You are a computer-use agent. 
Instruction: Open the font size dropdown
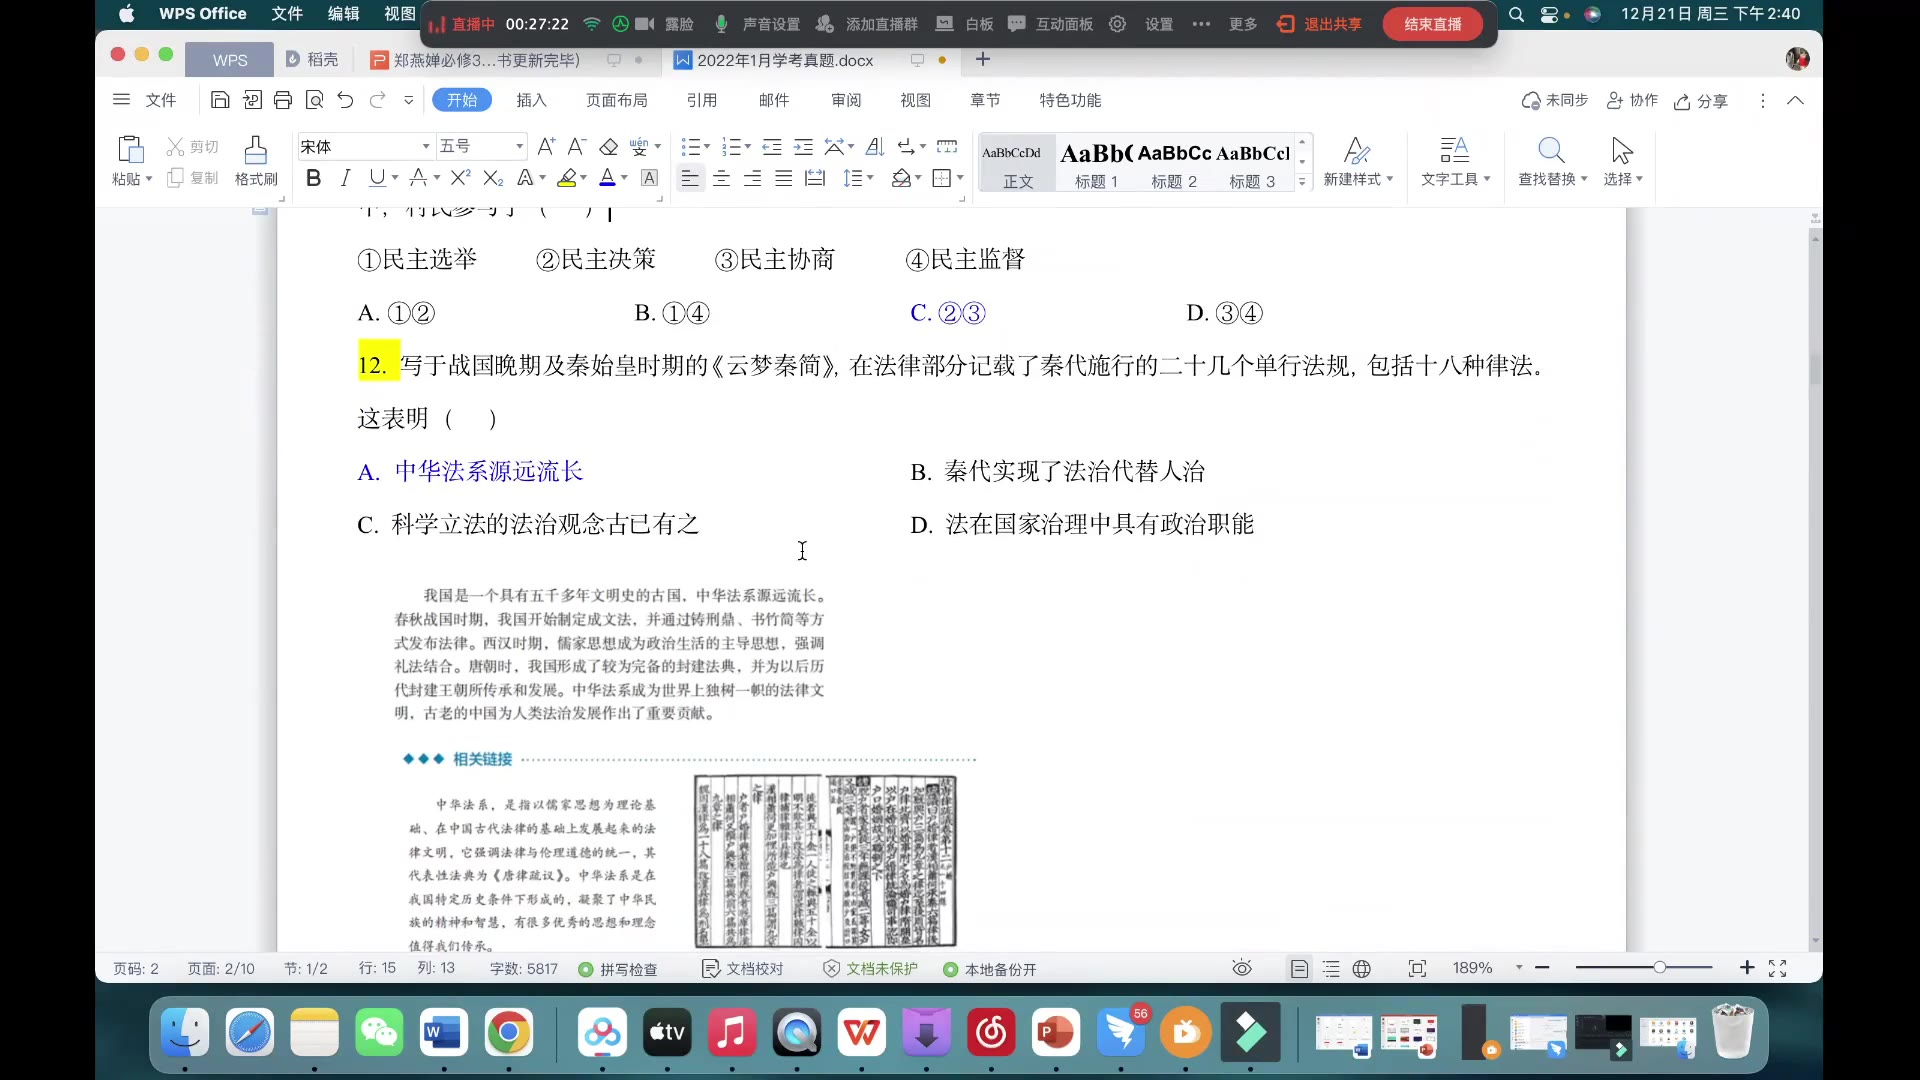[519, 147]
